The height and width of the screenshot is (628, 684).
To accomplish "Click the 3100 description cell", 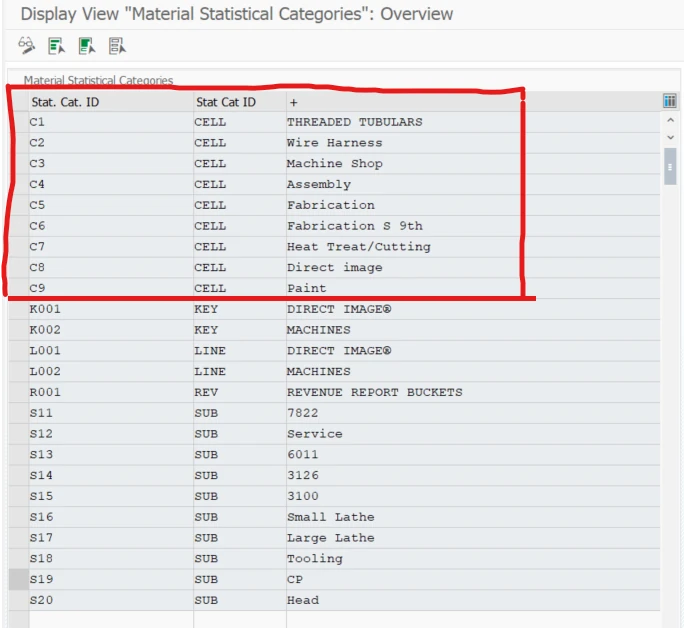I will pyautogui.click(x=473, y=496).
